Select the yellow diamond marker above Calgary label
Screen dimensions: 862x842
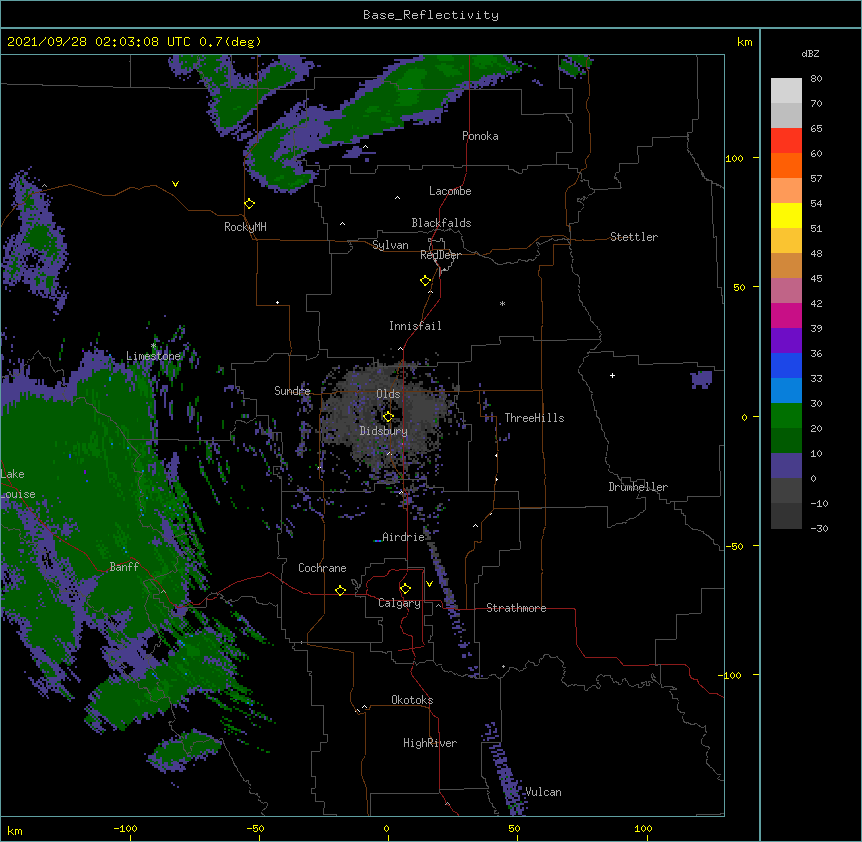(405, 589)
